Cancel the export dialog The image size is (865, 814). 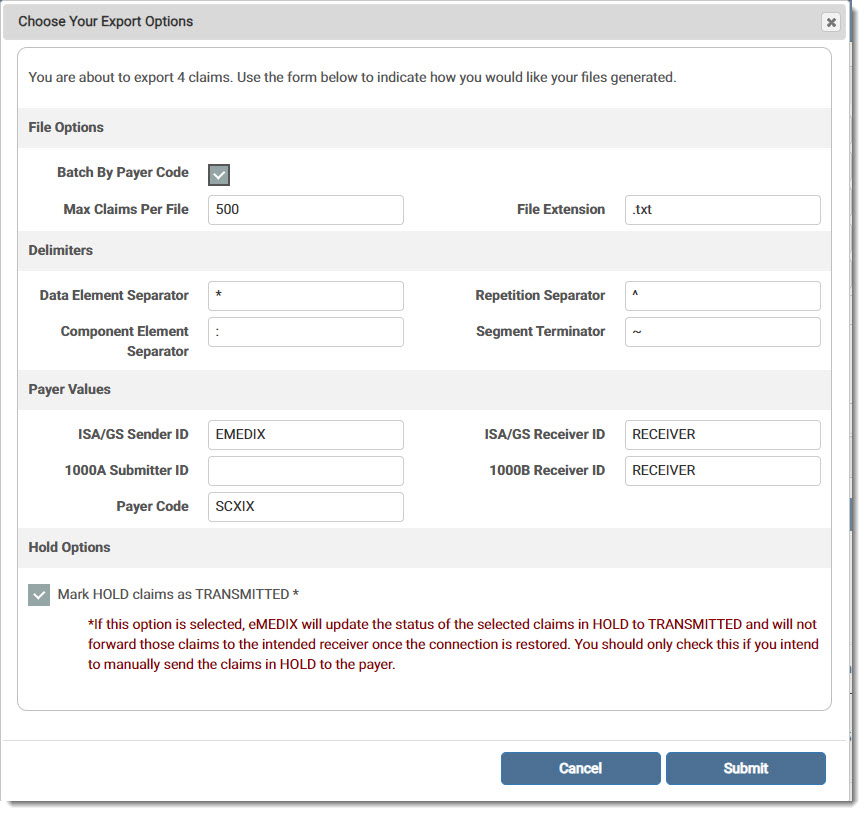coord(580,768)
